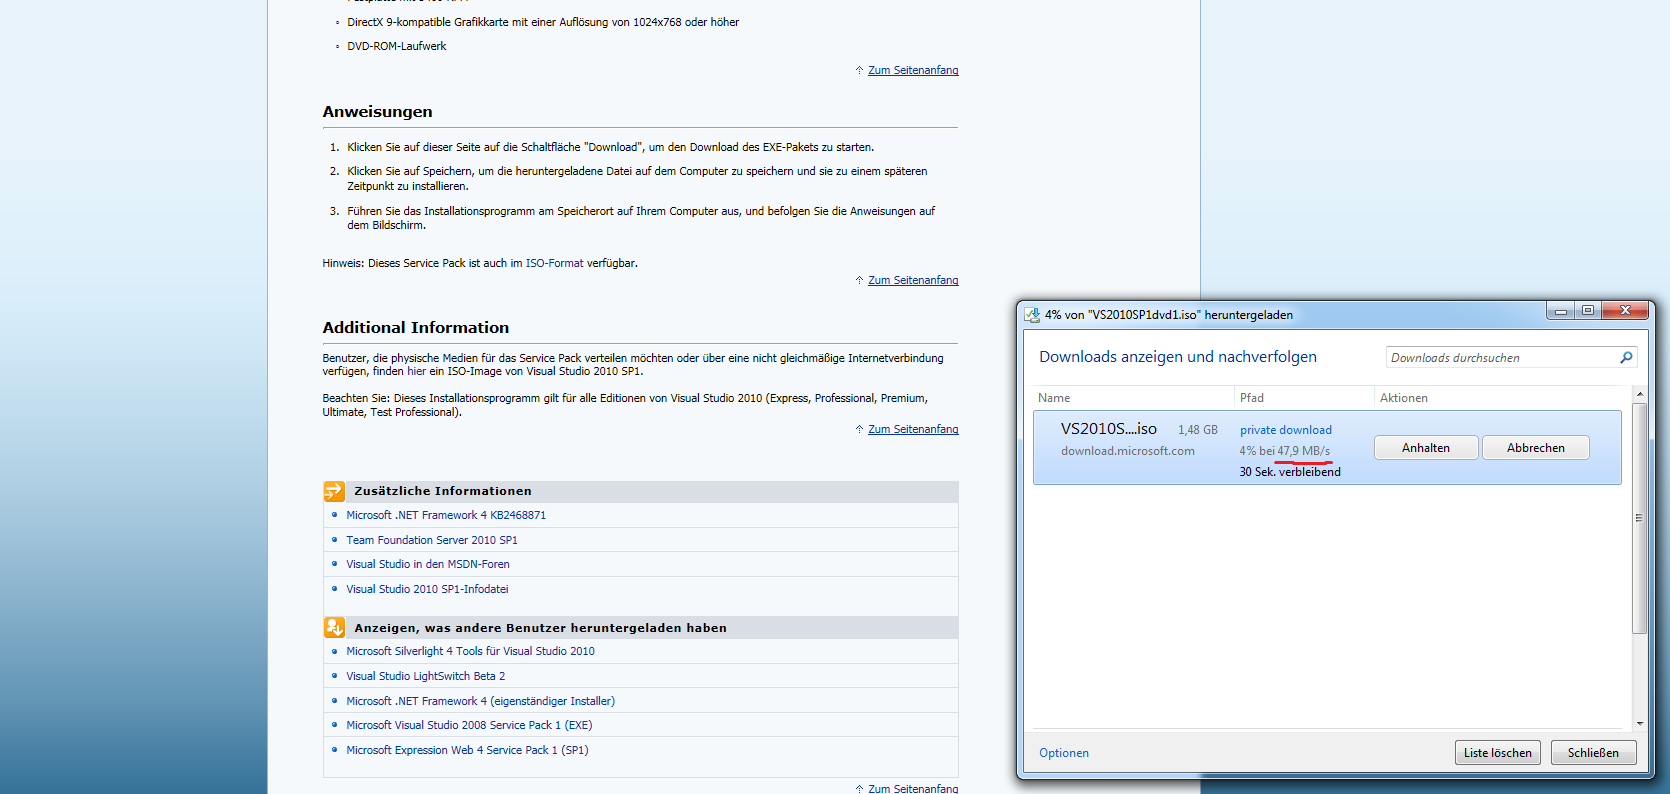Click the Anweisungen heading
The image size is (1670, 794).
coord(377,112)
